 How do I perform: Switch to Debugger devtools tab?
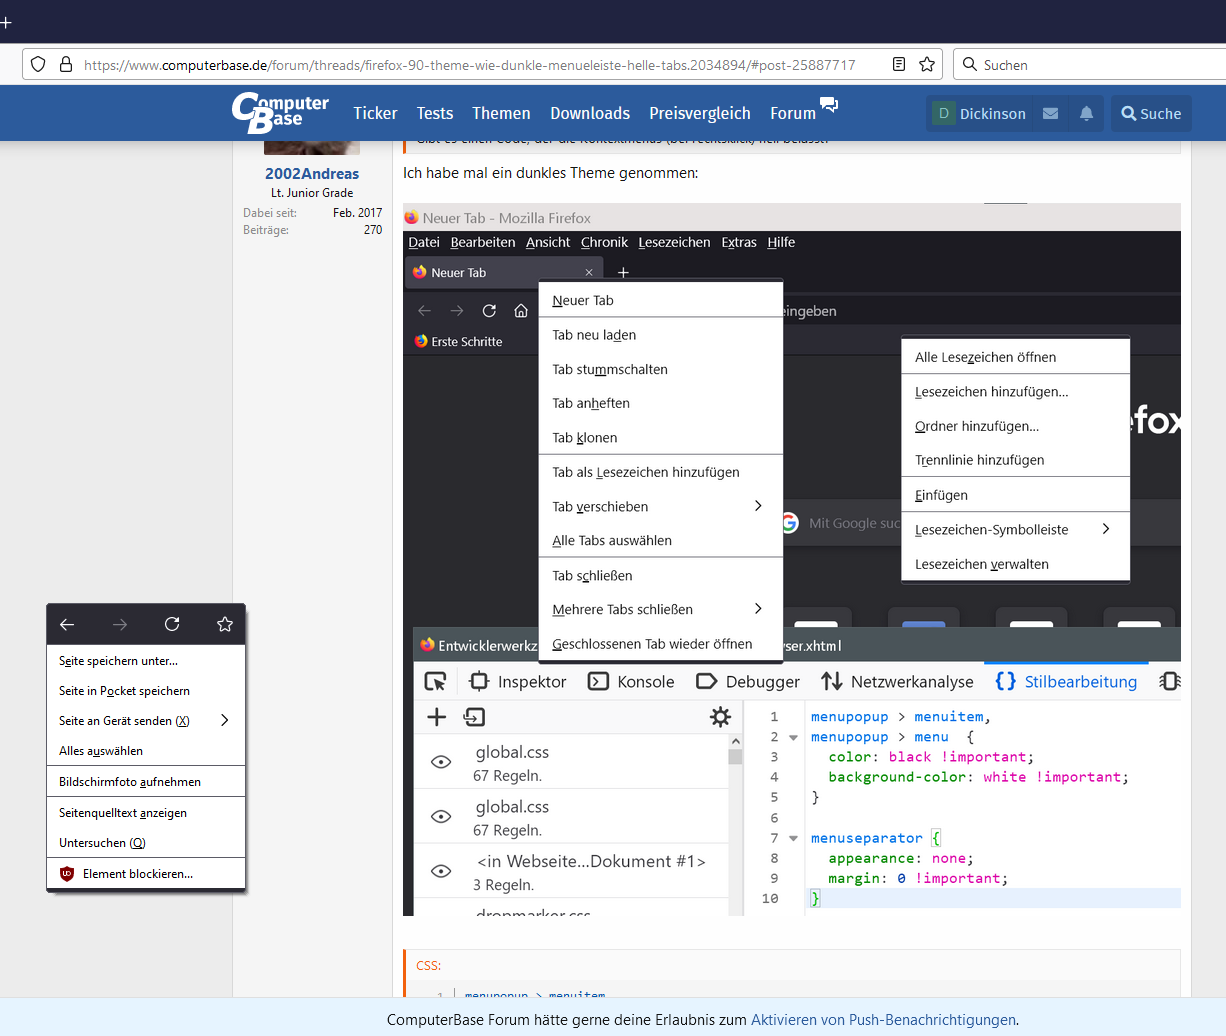(x=749, y=681)
